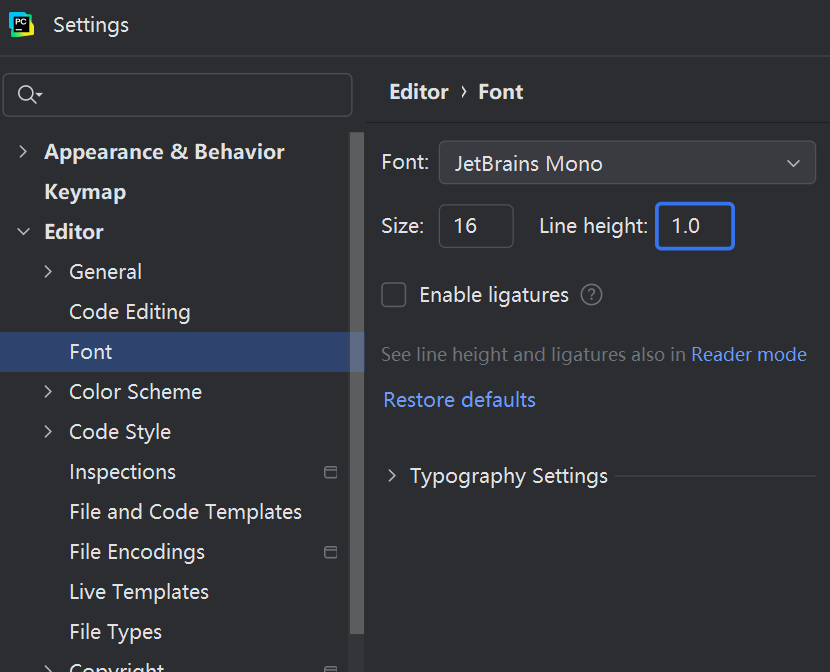Open the Reader mode link
The image size is (830, 672).
(748, 354)
